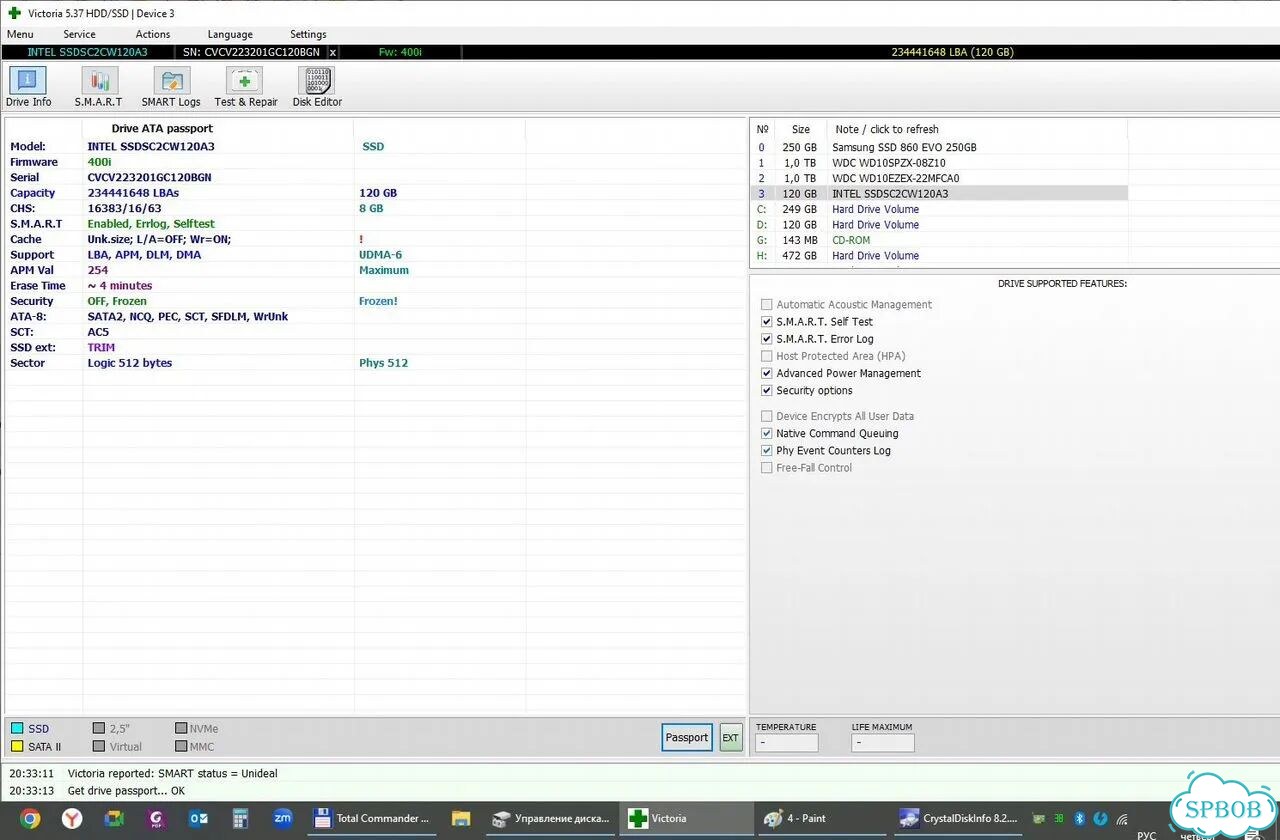Open the S.M.A.R.T toolbar section
The image size is (1280, 840).
coord(98,87)
